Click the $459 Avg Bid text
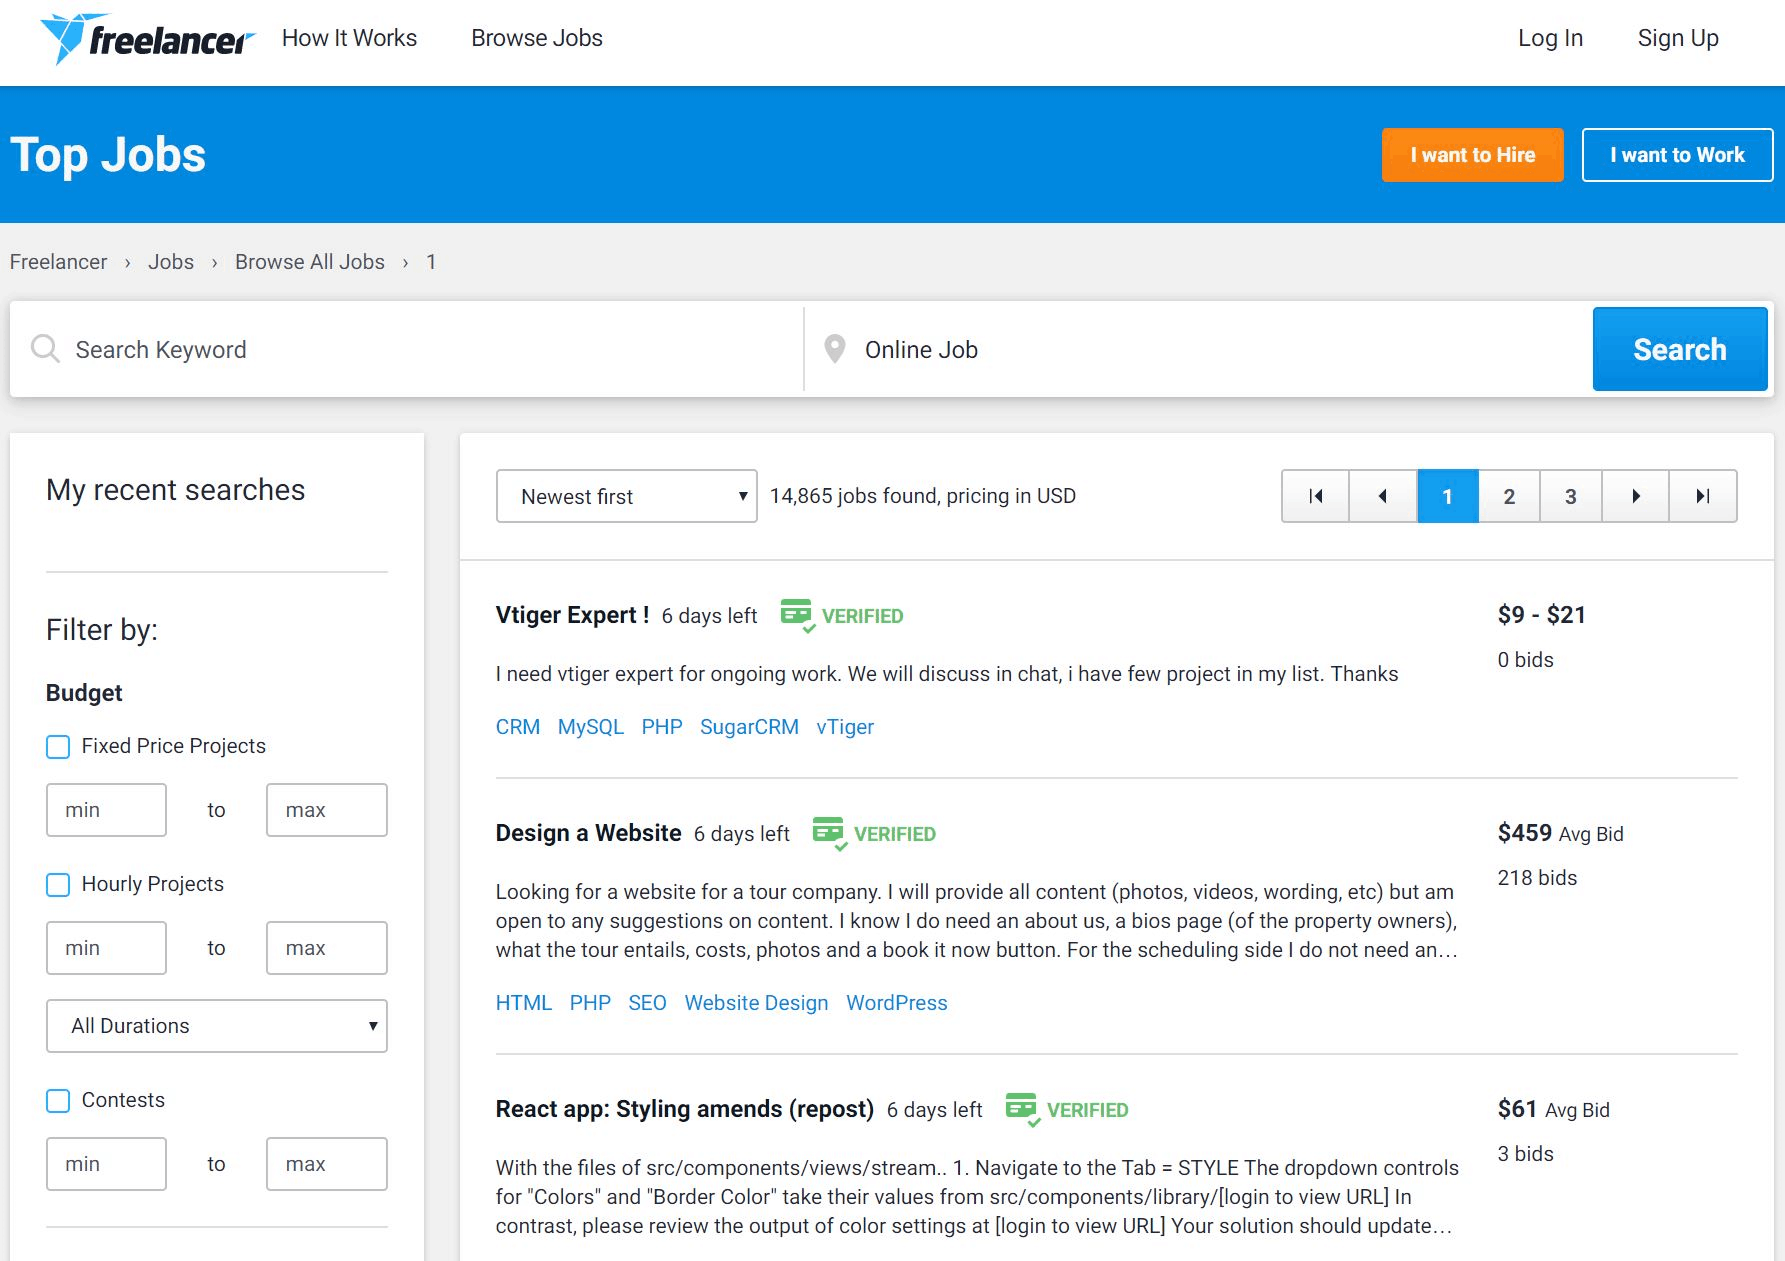 tap(1560, 833)
